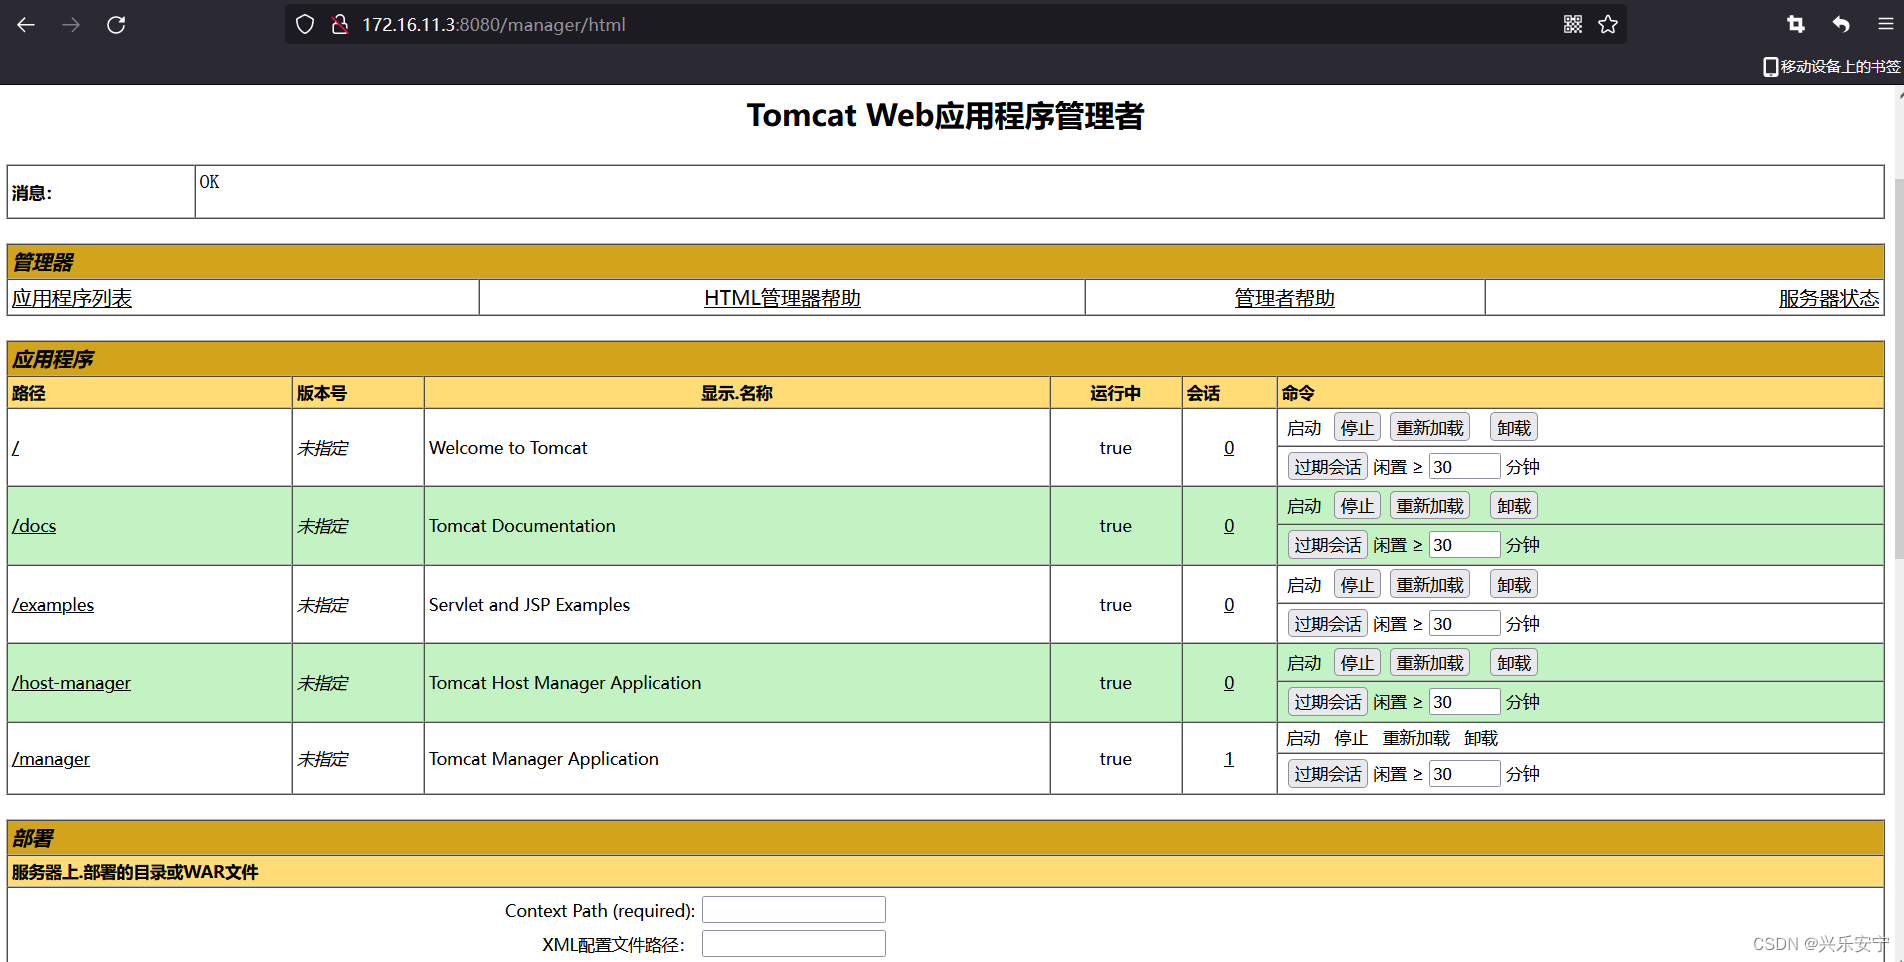This screenshot has height=962, width=1904.
Task: Click the sessions count 0 for /docs
Action: tap(1229, 526)
